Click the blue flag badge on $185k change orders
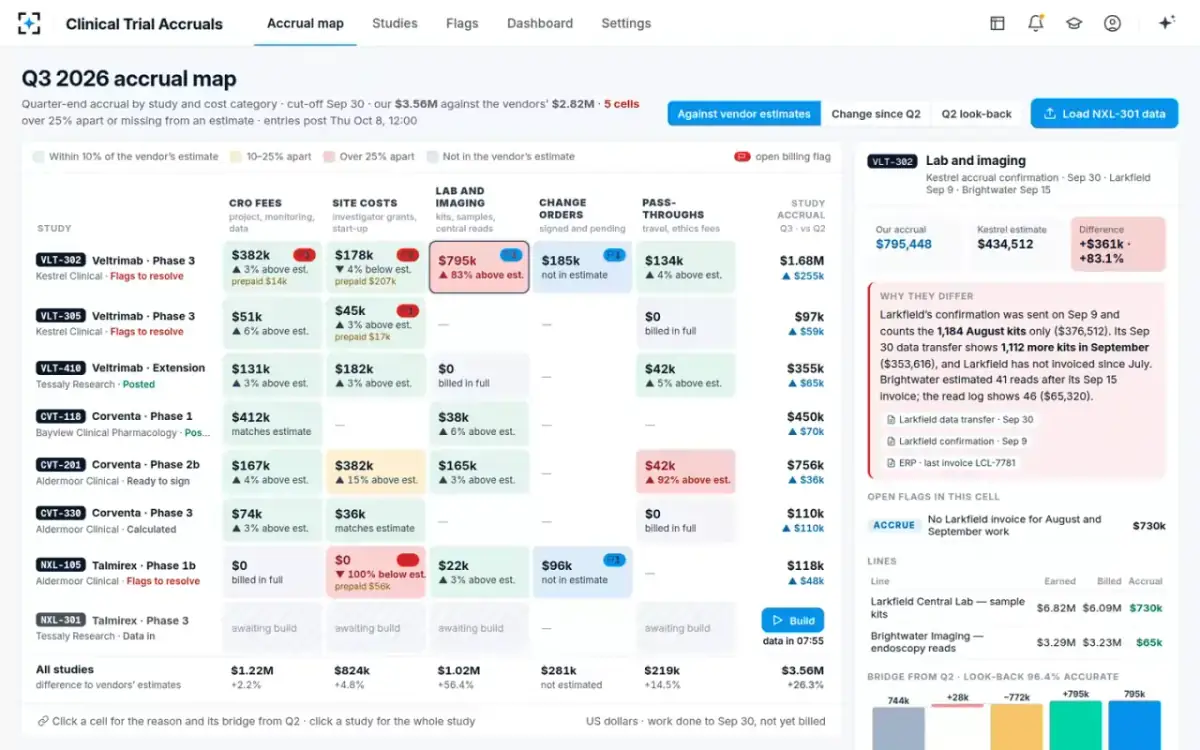Screen dimensions: 1200x750 tap(614, 255)
